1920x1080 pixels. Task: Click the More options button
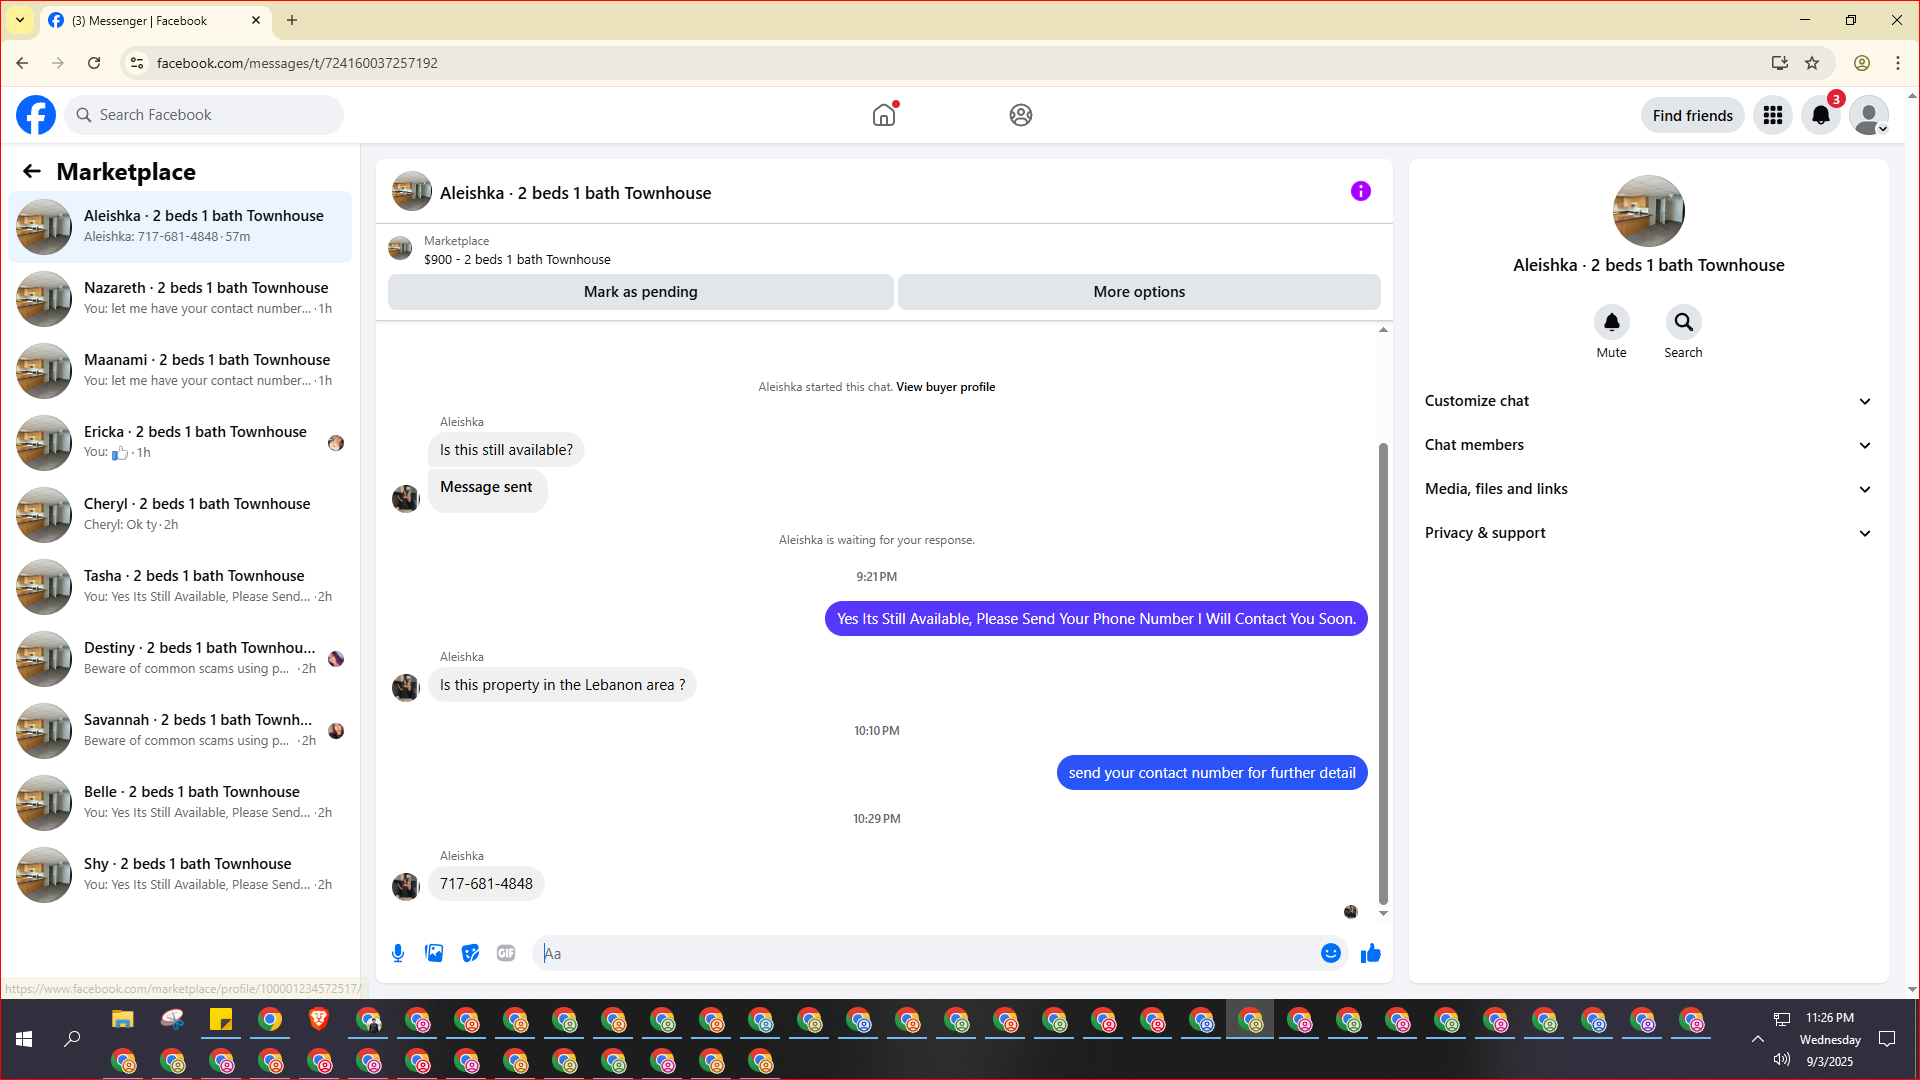1139,292
